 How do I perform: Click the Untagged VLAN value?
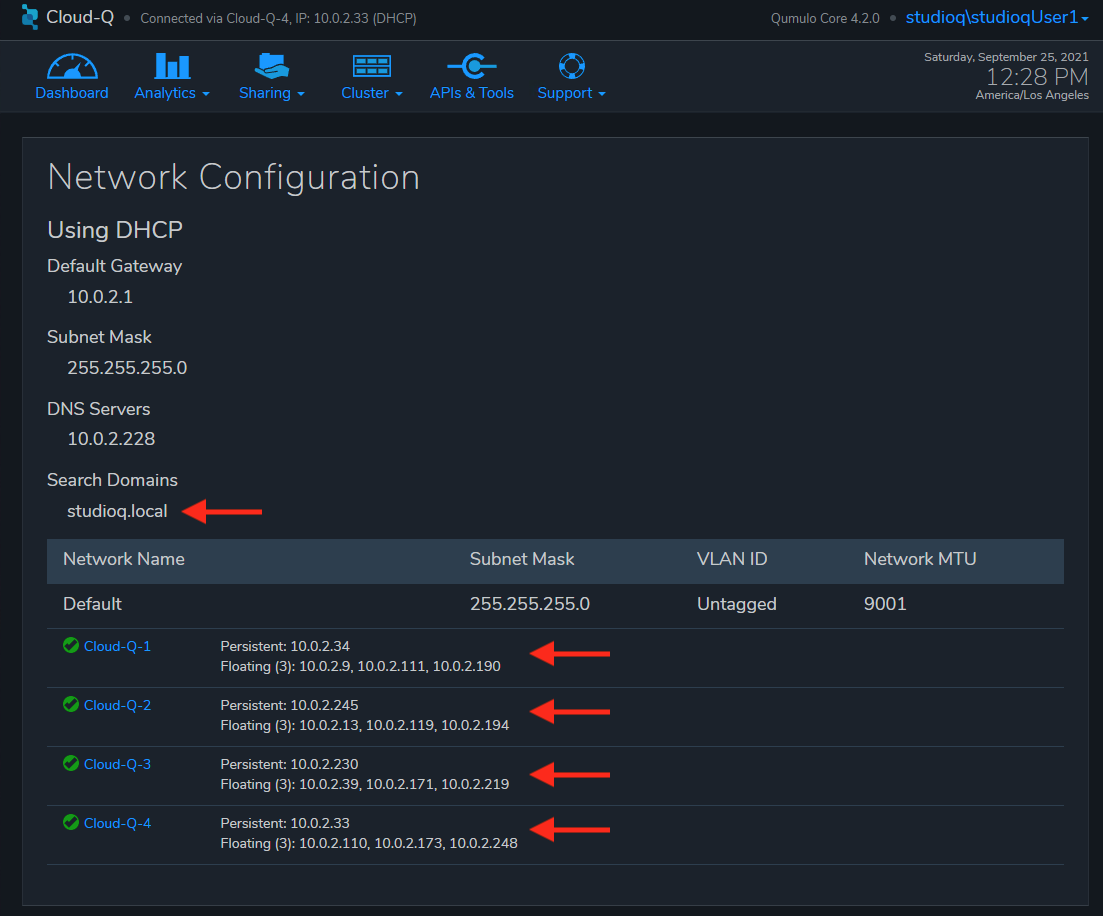(737, 604)
